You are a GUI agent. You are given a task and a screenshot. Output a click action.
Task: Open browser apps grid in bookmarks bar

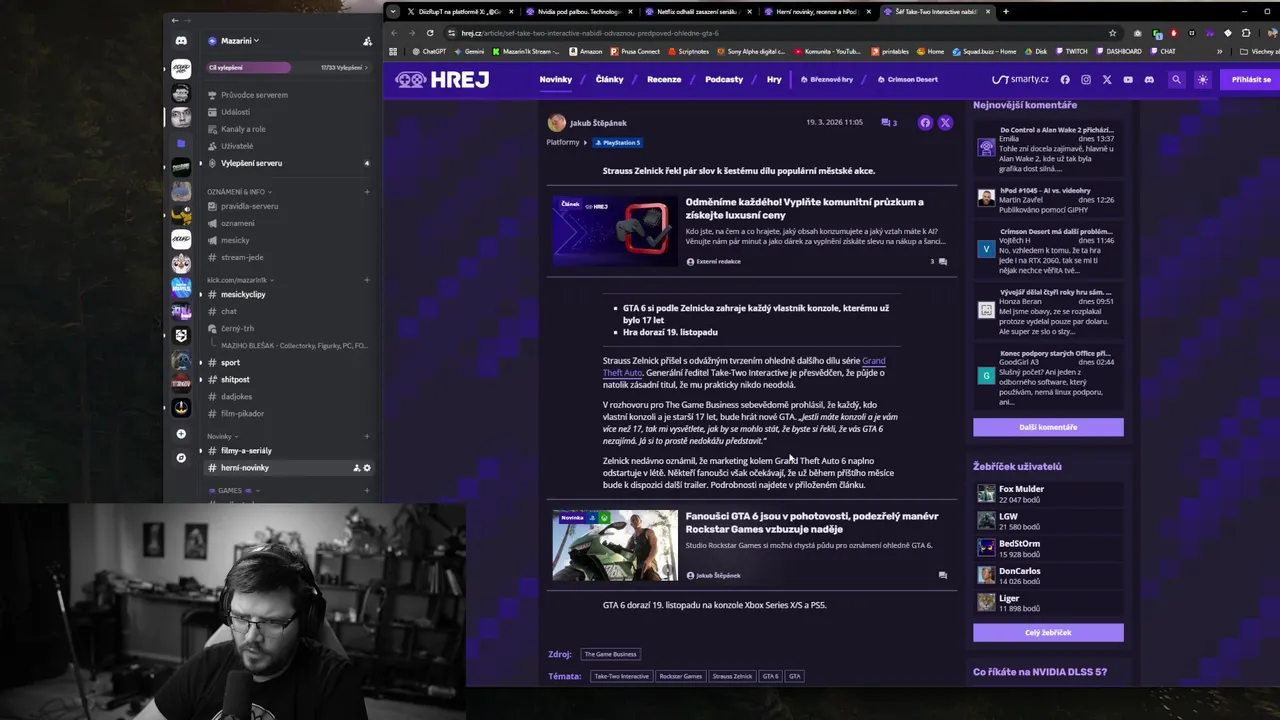393,51
